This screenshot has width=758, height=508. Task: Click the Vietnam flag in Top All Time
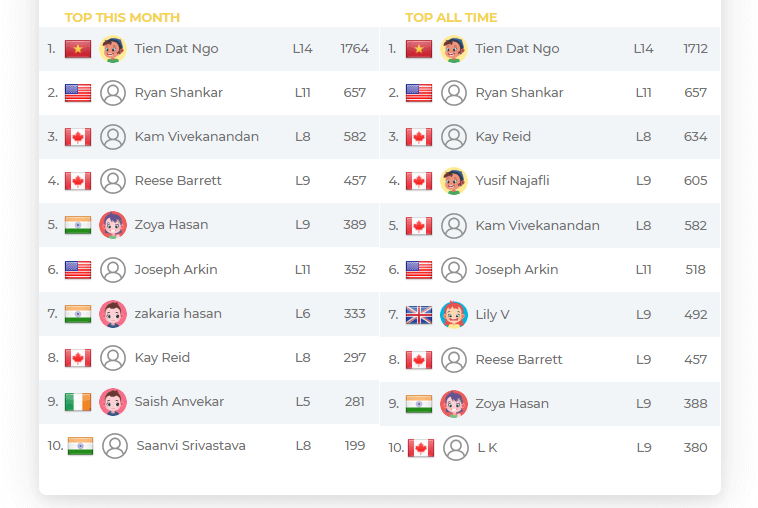419,49
